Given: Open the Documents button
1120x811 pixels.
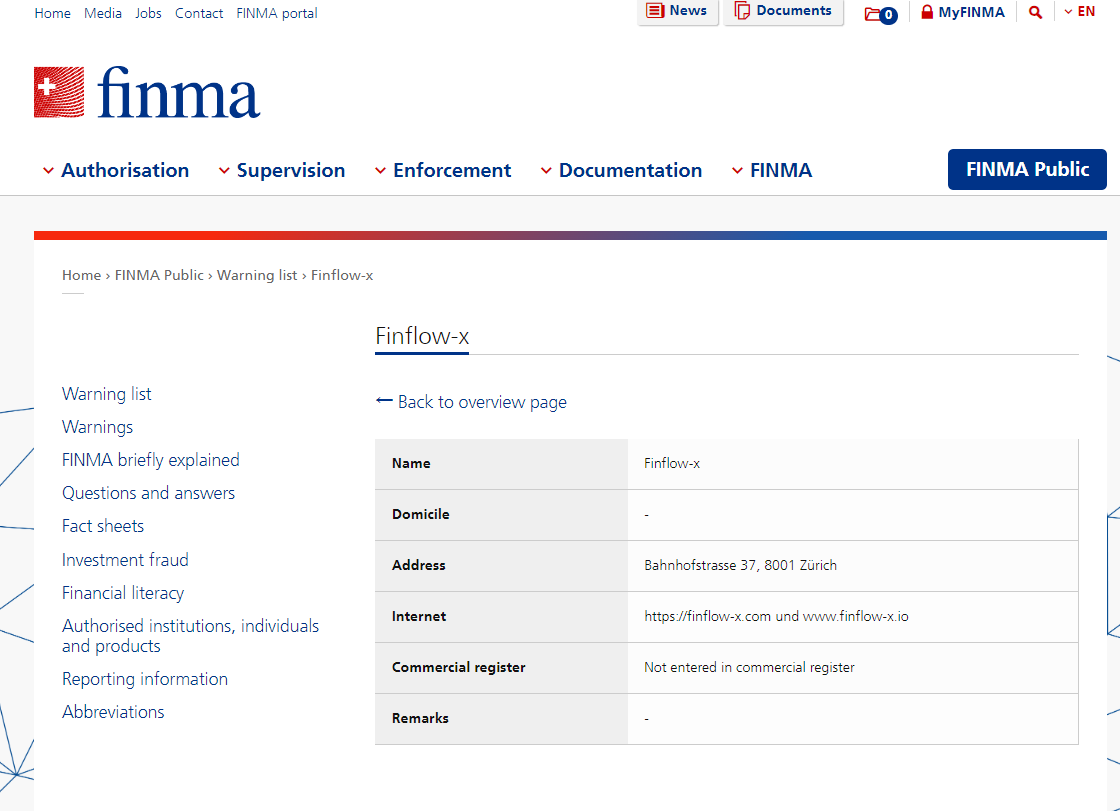Looking at the screenshot, I should pyautogui.click(x=784, y=11).
